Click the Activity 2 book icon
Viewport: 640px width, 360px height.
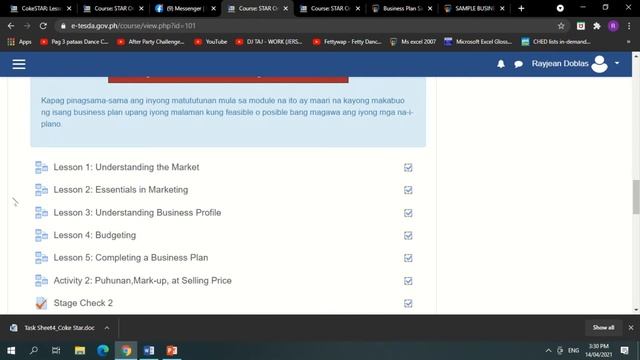[x=41, y=280]
